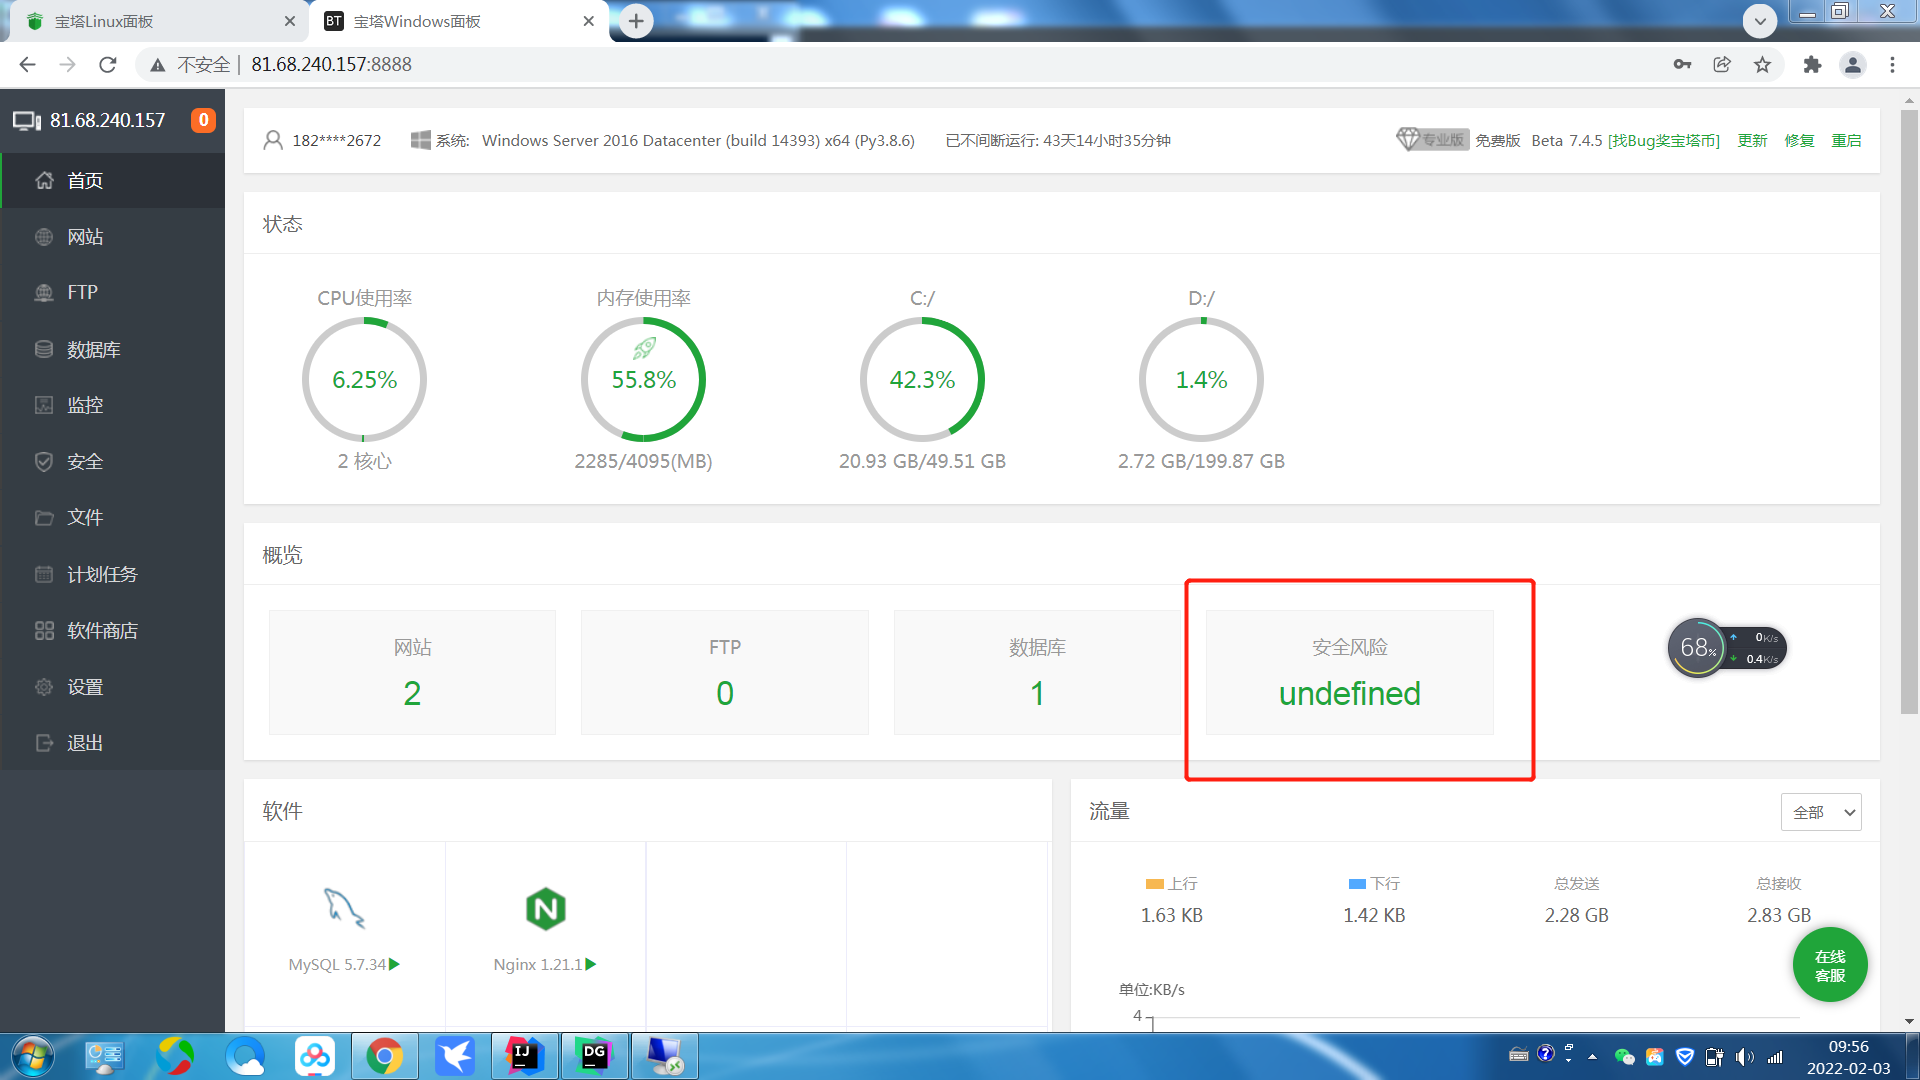Click the 在线客服 support button

coord(1830,965)
